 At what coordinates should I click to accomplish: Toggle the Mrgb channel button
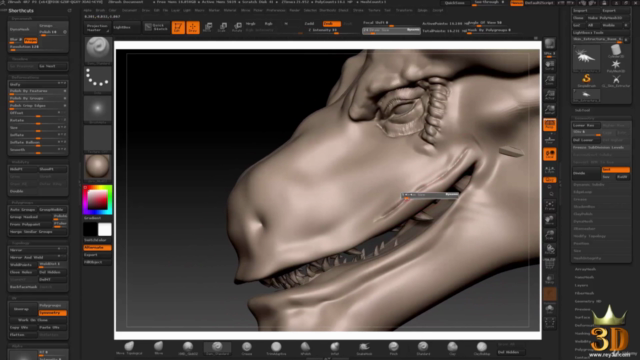click(251, 24)
